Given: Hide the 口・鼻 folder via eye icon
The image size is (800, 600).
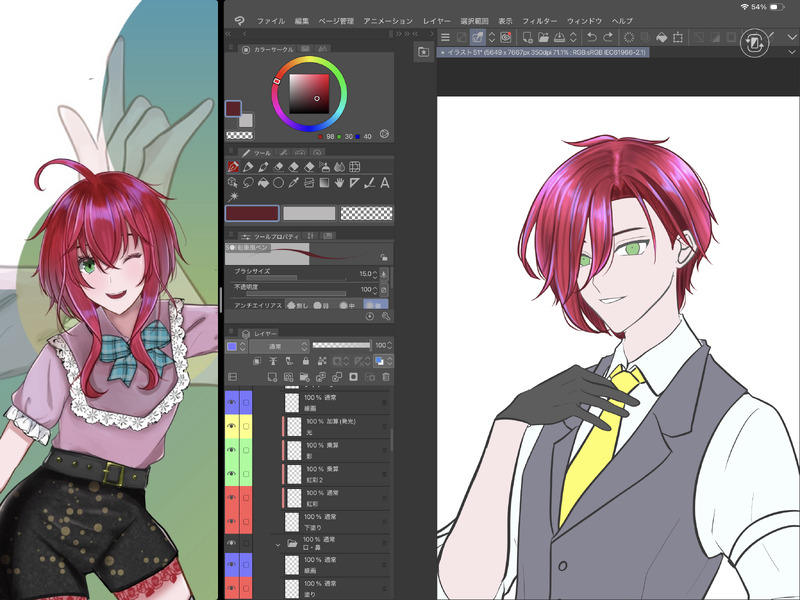Looking at the screenshot, I should (x=232, y=544).
